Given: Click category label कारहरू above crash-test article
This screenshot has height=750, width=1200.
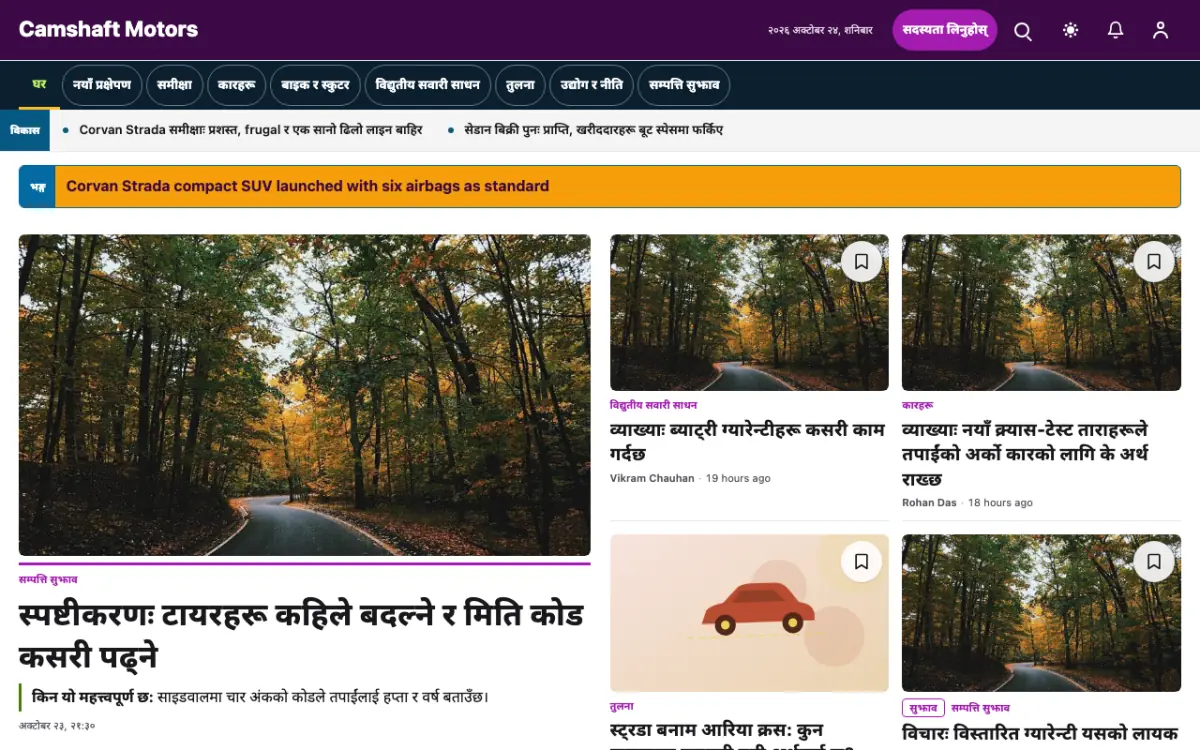Looking at the screenshot, I should 917,405.
